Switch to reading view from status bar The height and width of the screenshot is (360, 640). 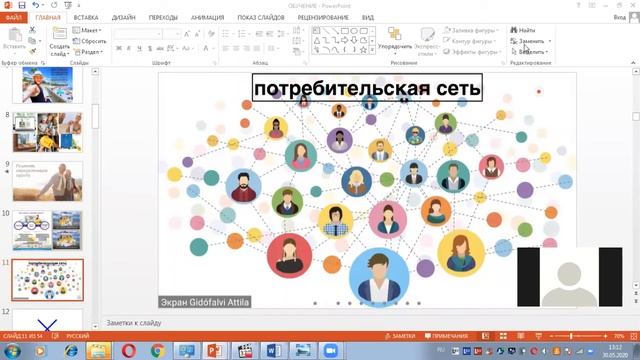pyautogui.click(x=521, y=336)
